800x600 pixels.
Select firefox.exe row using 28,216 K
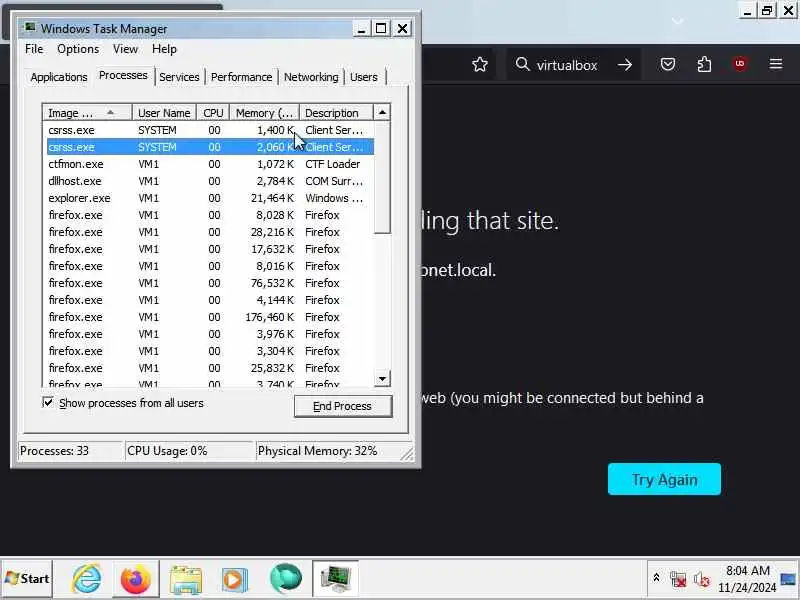click(210, 232)
